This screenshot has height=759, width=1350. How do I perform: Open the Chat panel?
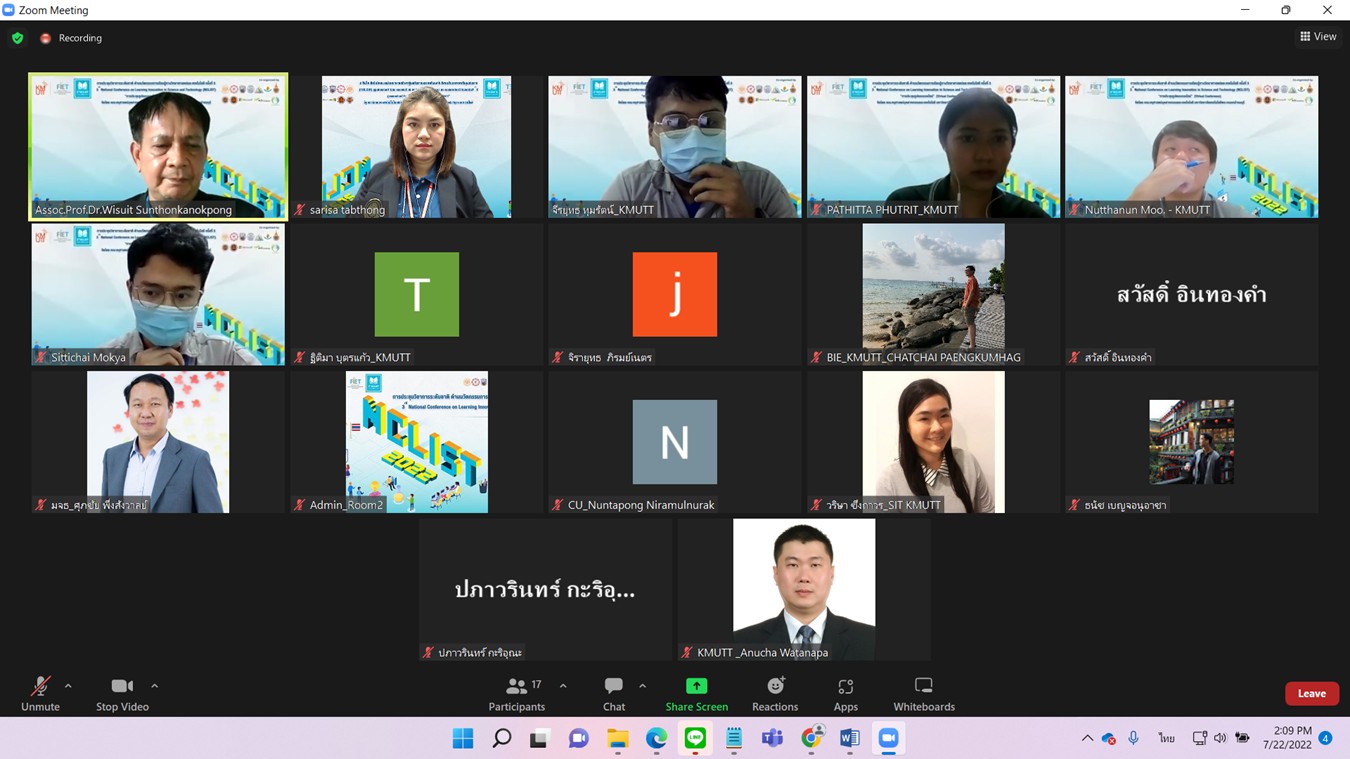[x=614, y=693]
